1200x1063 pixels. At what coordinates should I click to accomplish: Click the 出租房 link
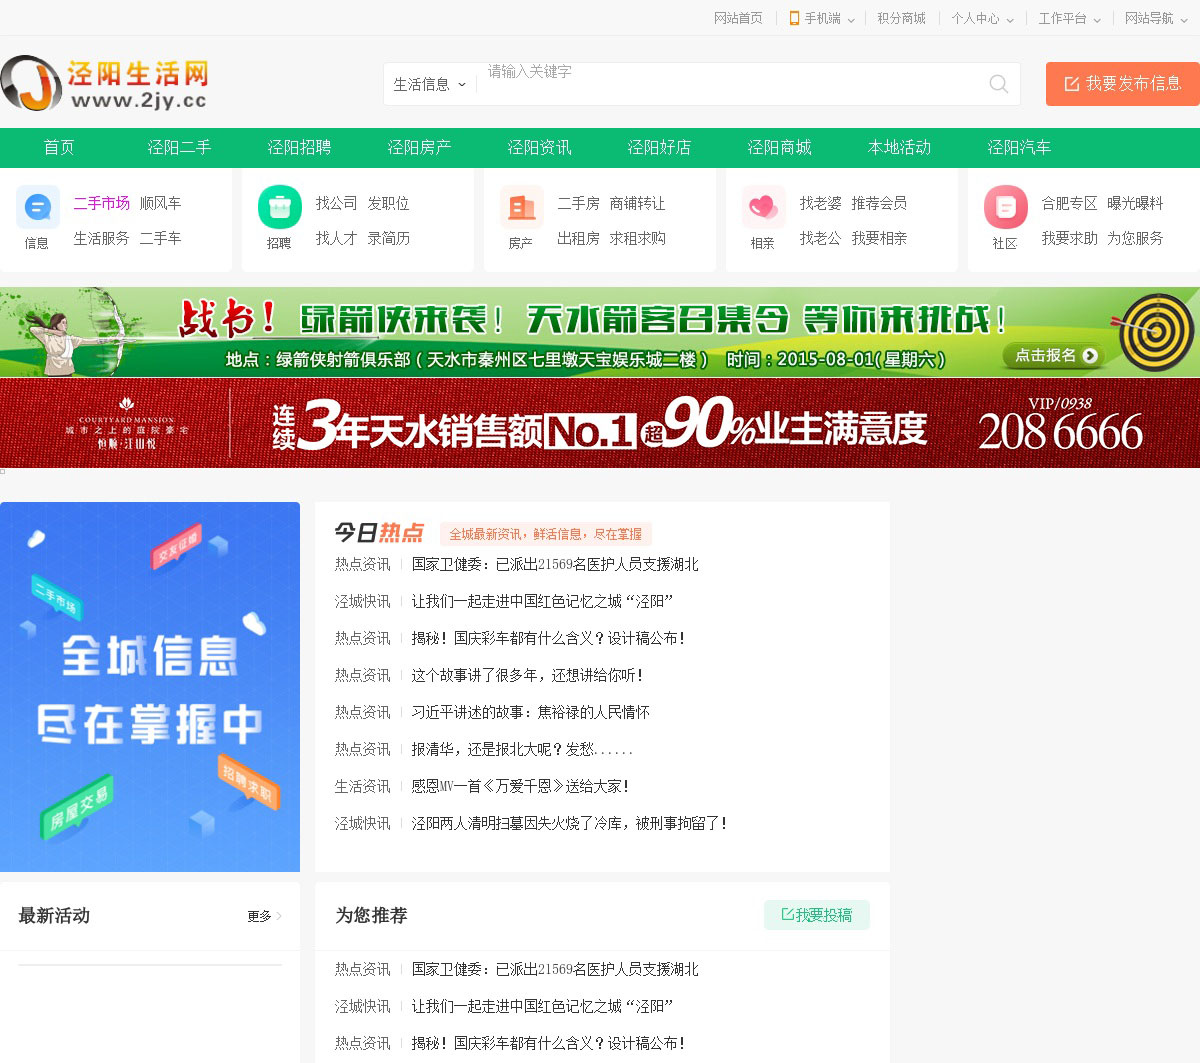pyautogui.click(x=578, y=238)
